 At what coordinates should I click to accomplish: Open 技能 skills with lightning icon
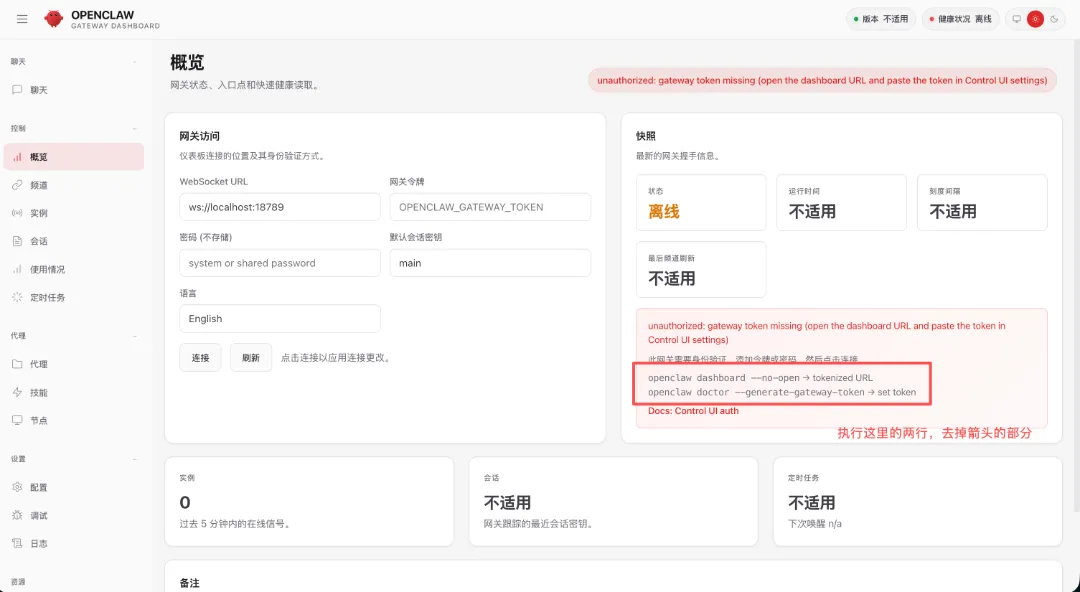[74, 392]
